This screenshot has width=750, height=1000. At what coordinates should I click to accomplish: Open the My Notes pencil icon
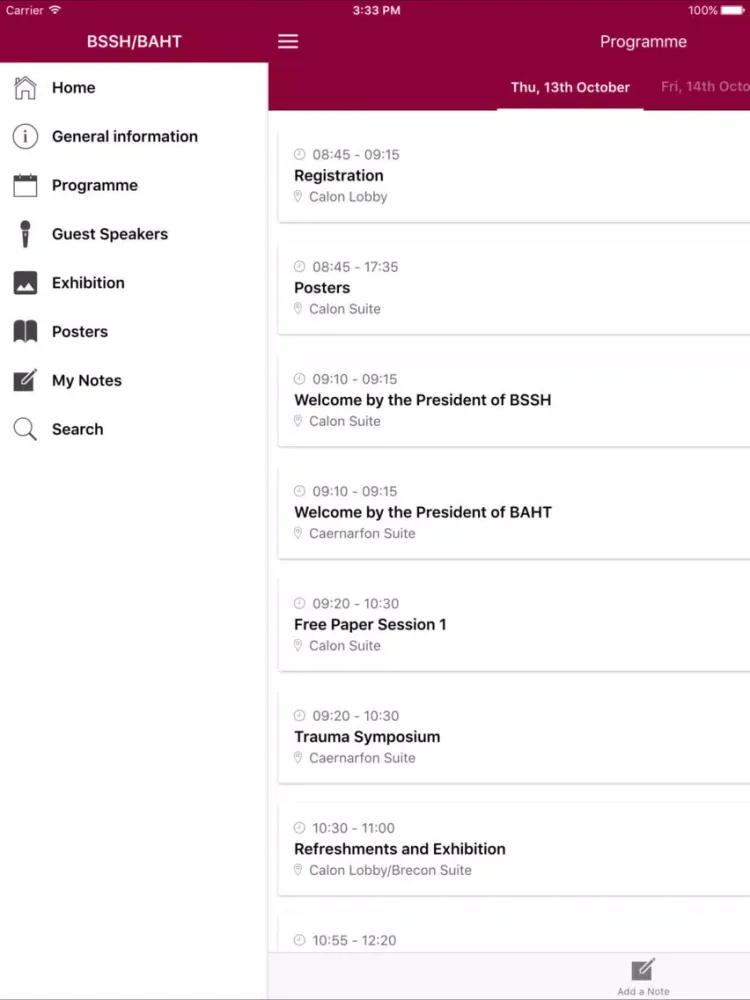click(25, 380)
